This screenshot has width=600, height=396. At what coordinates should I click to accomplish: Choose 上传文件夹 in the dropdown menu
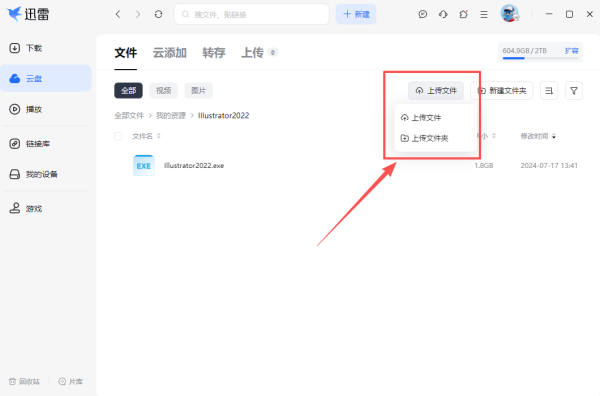pyautogui.click(x=424, y=138)
